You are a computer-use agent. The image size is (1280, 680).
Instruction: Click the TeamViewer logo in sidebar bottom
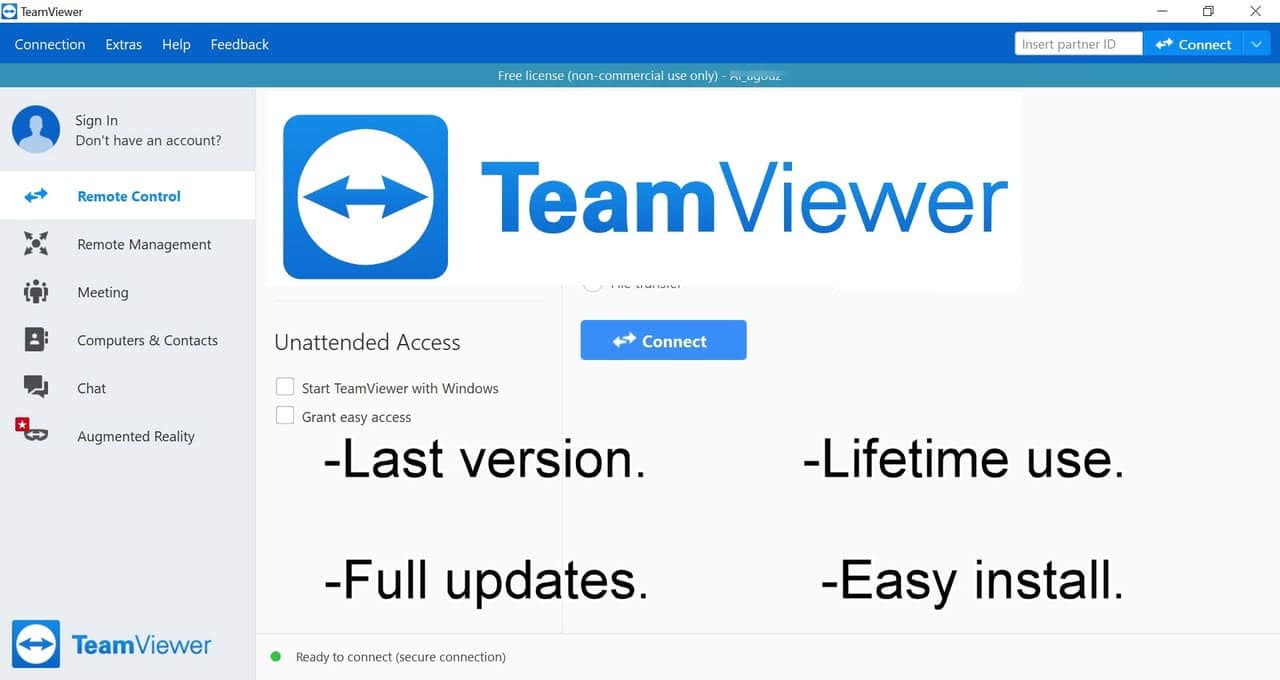pos(112,645)
